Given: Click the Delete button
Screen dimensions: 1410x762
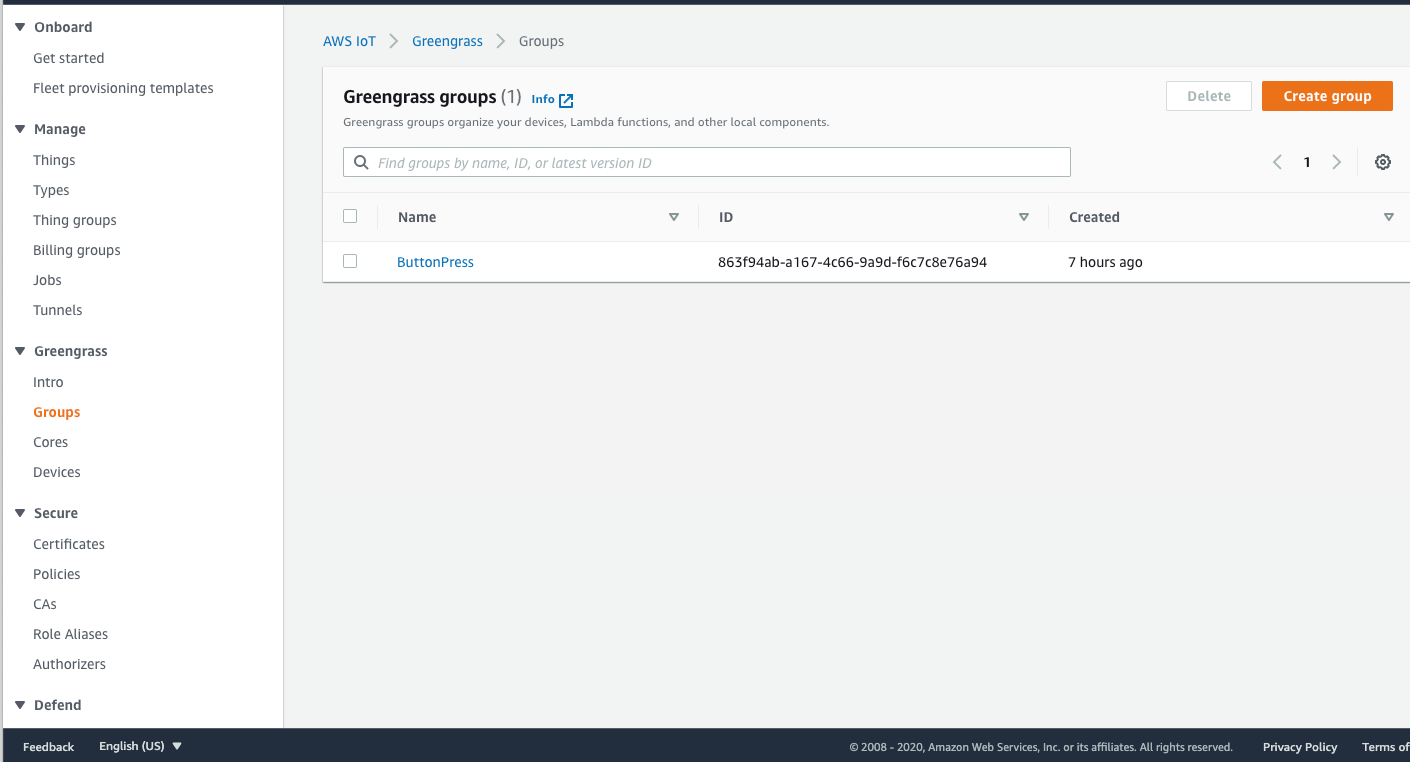Looking at the screenshot, I should click(1208, 95).
